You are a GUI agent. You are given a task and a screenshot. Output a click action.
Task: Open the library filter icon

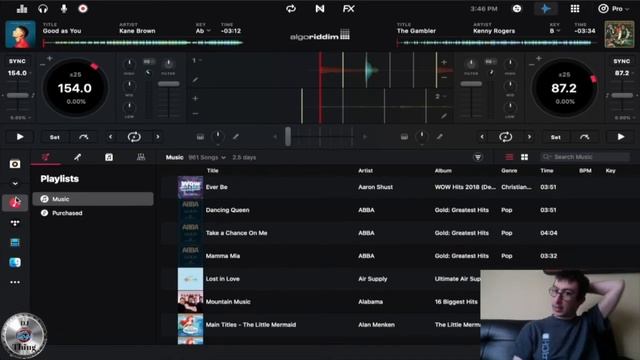point(478,157)
